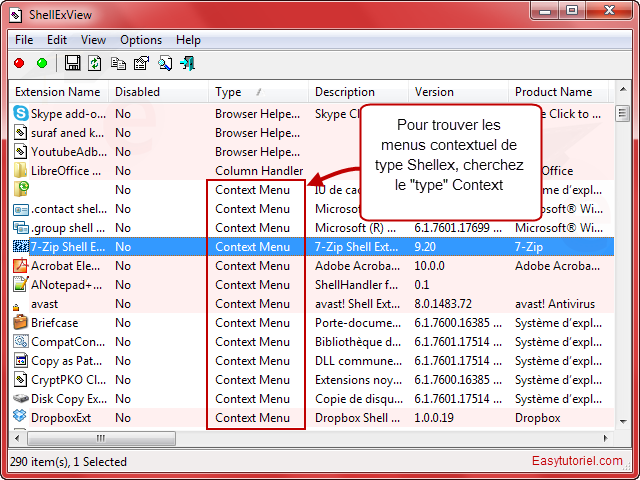Click the CryptPKO row icon
Image resolution: width=640 pixels, height=480 pixels.
tap(20, 380)
